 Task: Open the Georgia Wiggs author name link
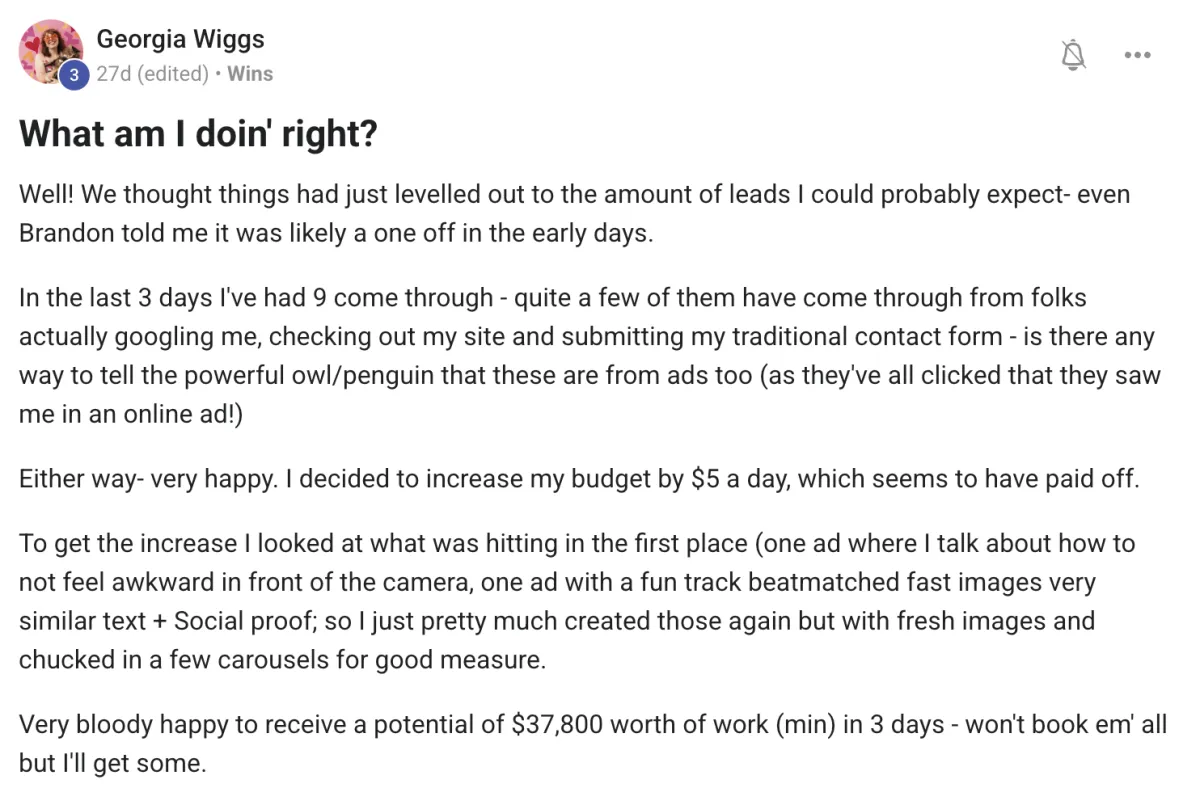click(x=180, y=39)
